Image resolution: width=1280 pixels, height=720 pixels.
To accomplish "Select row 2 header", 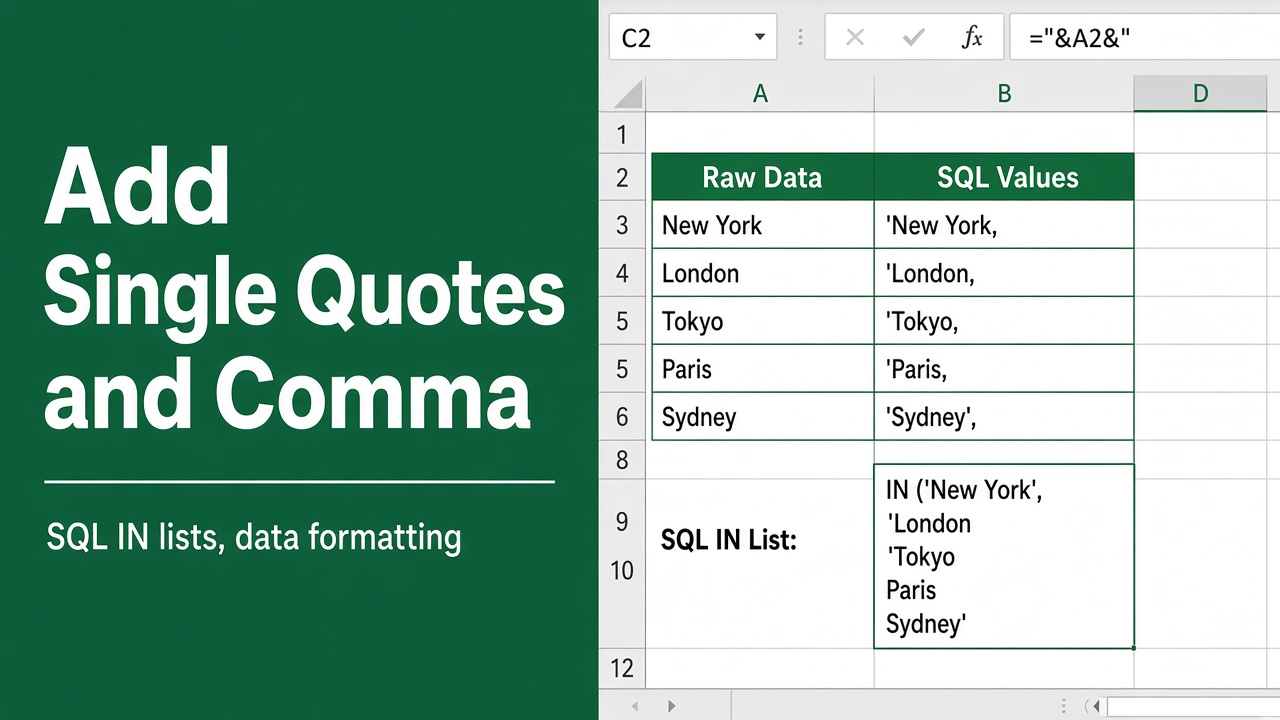I will 622,178.
